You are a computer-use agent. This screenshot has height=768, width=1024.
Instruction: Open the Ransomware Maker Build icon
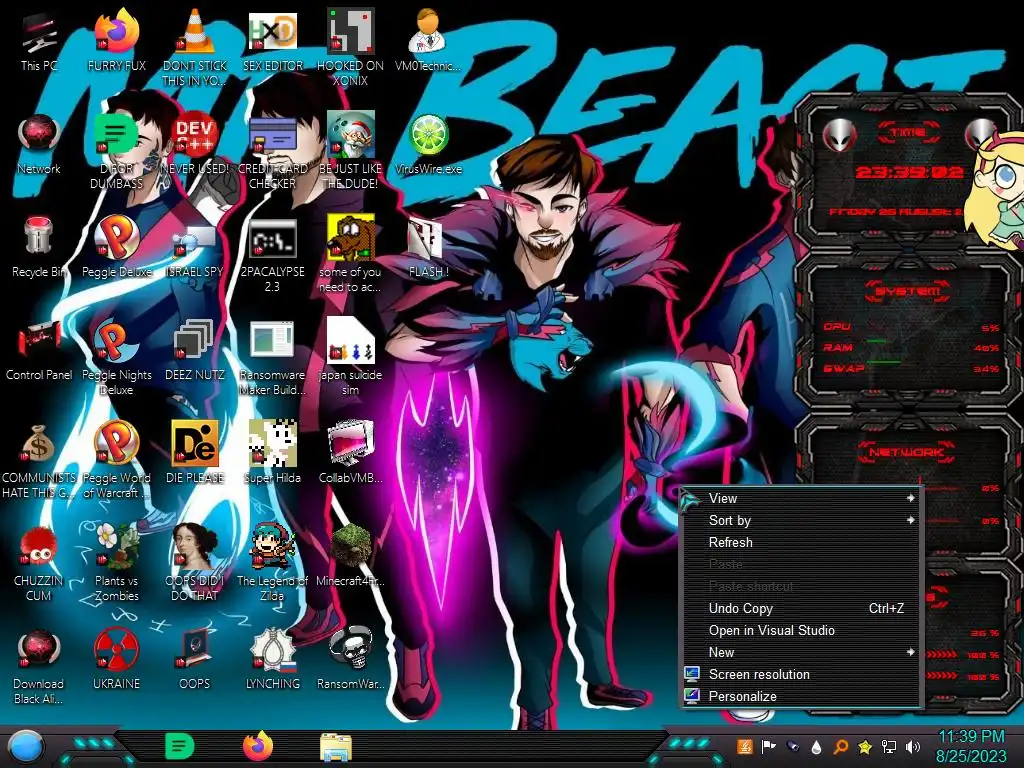(x=273, y=357)
